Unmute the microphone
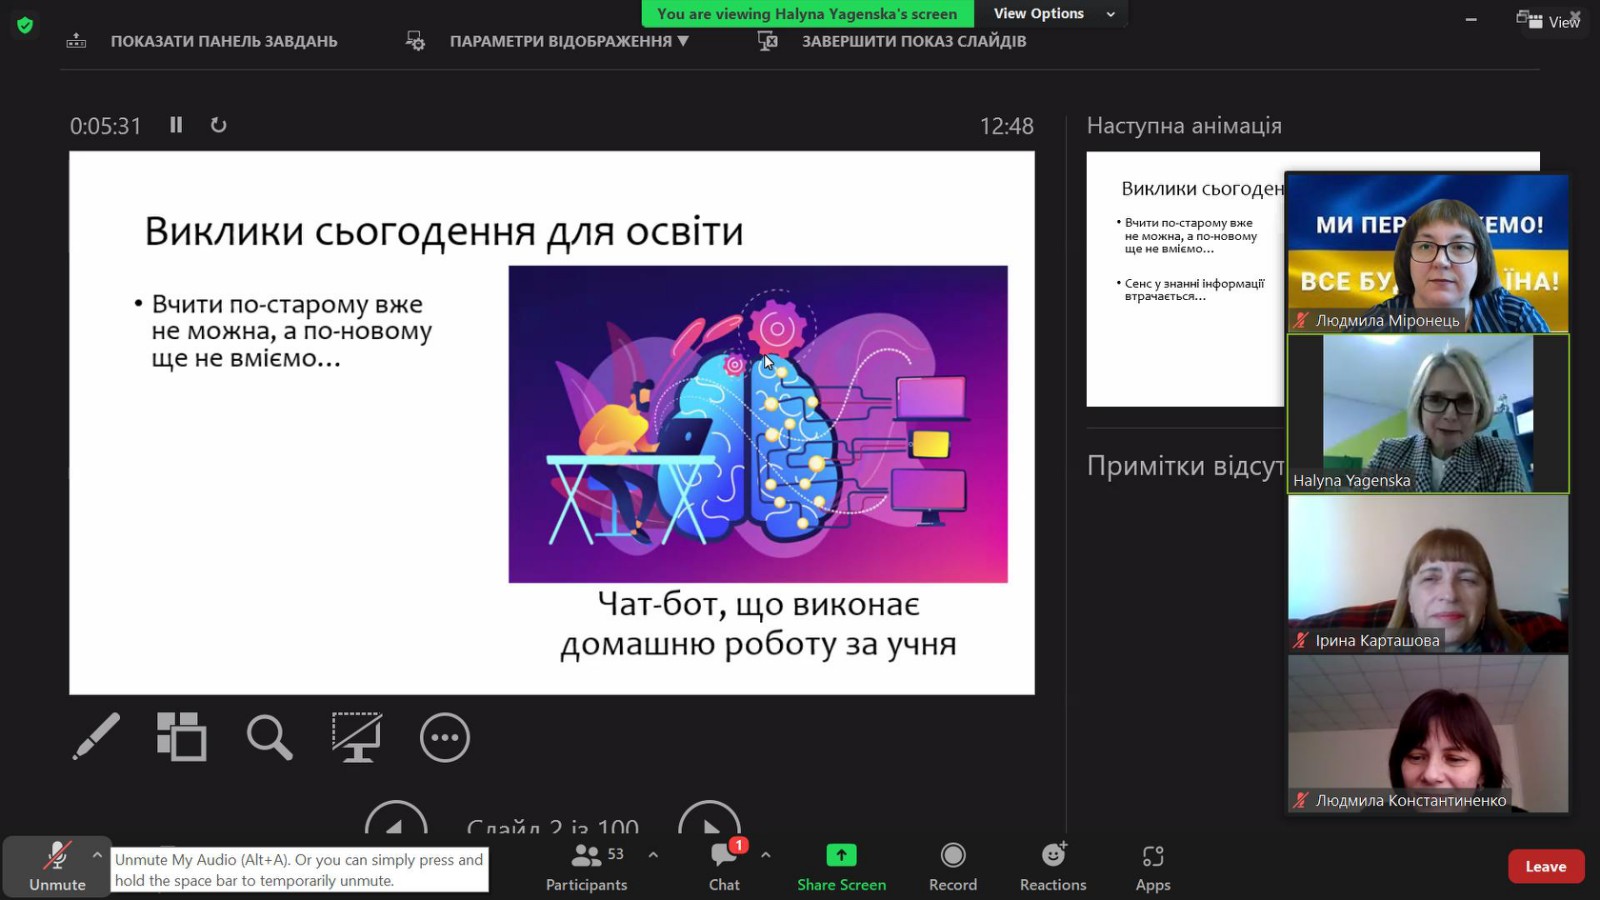The height and width of the screenshot is (900, 1600). click(57, 866)
